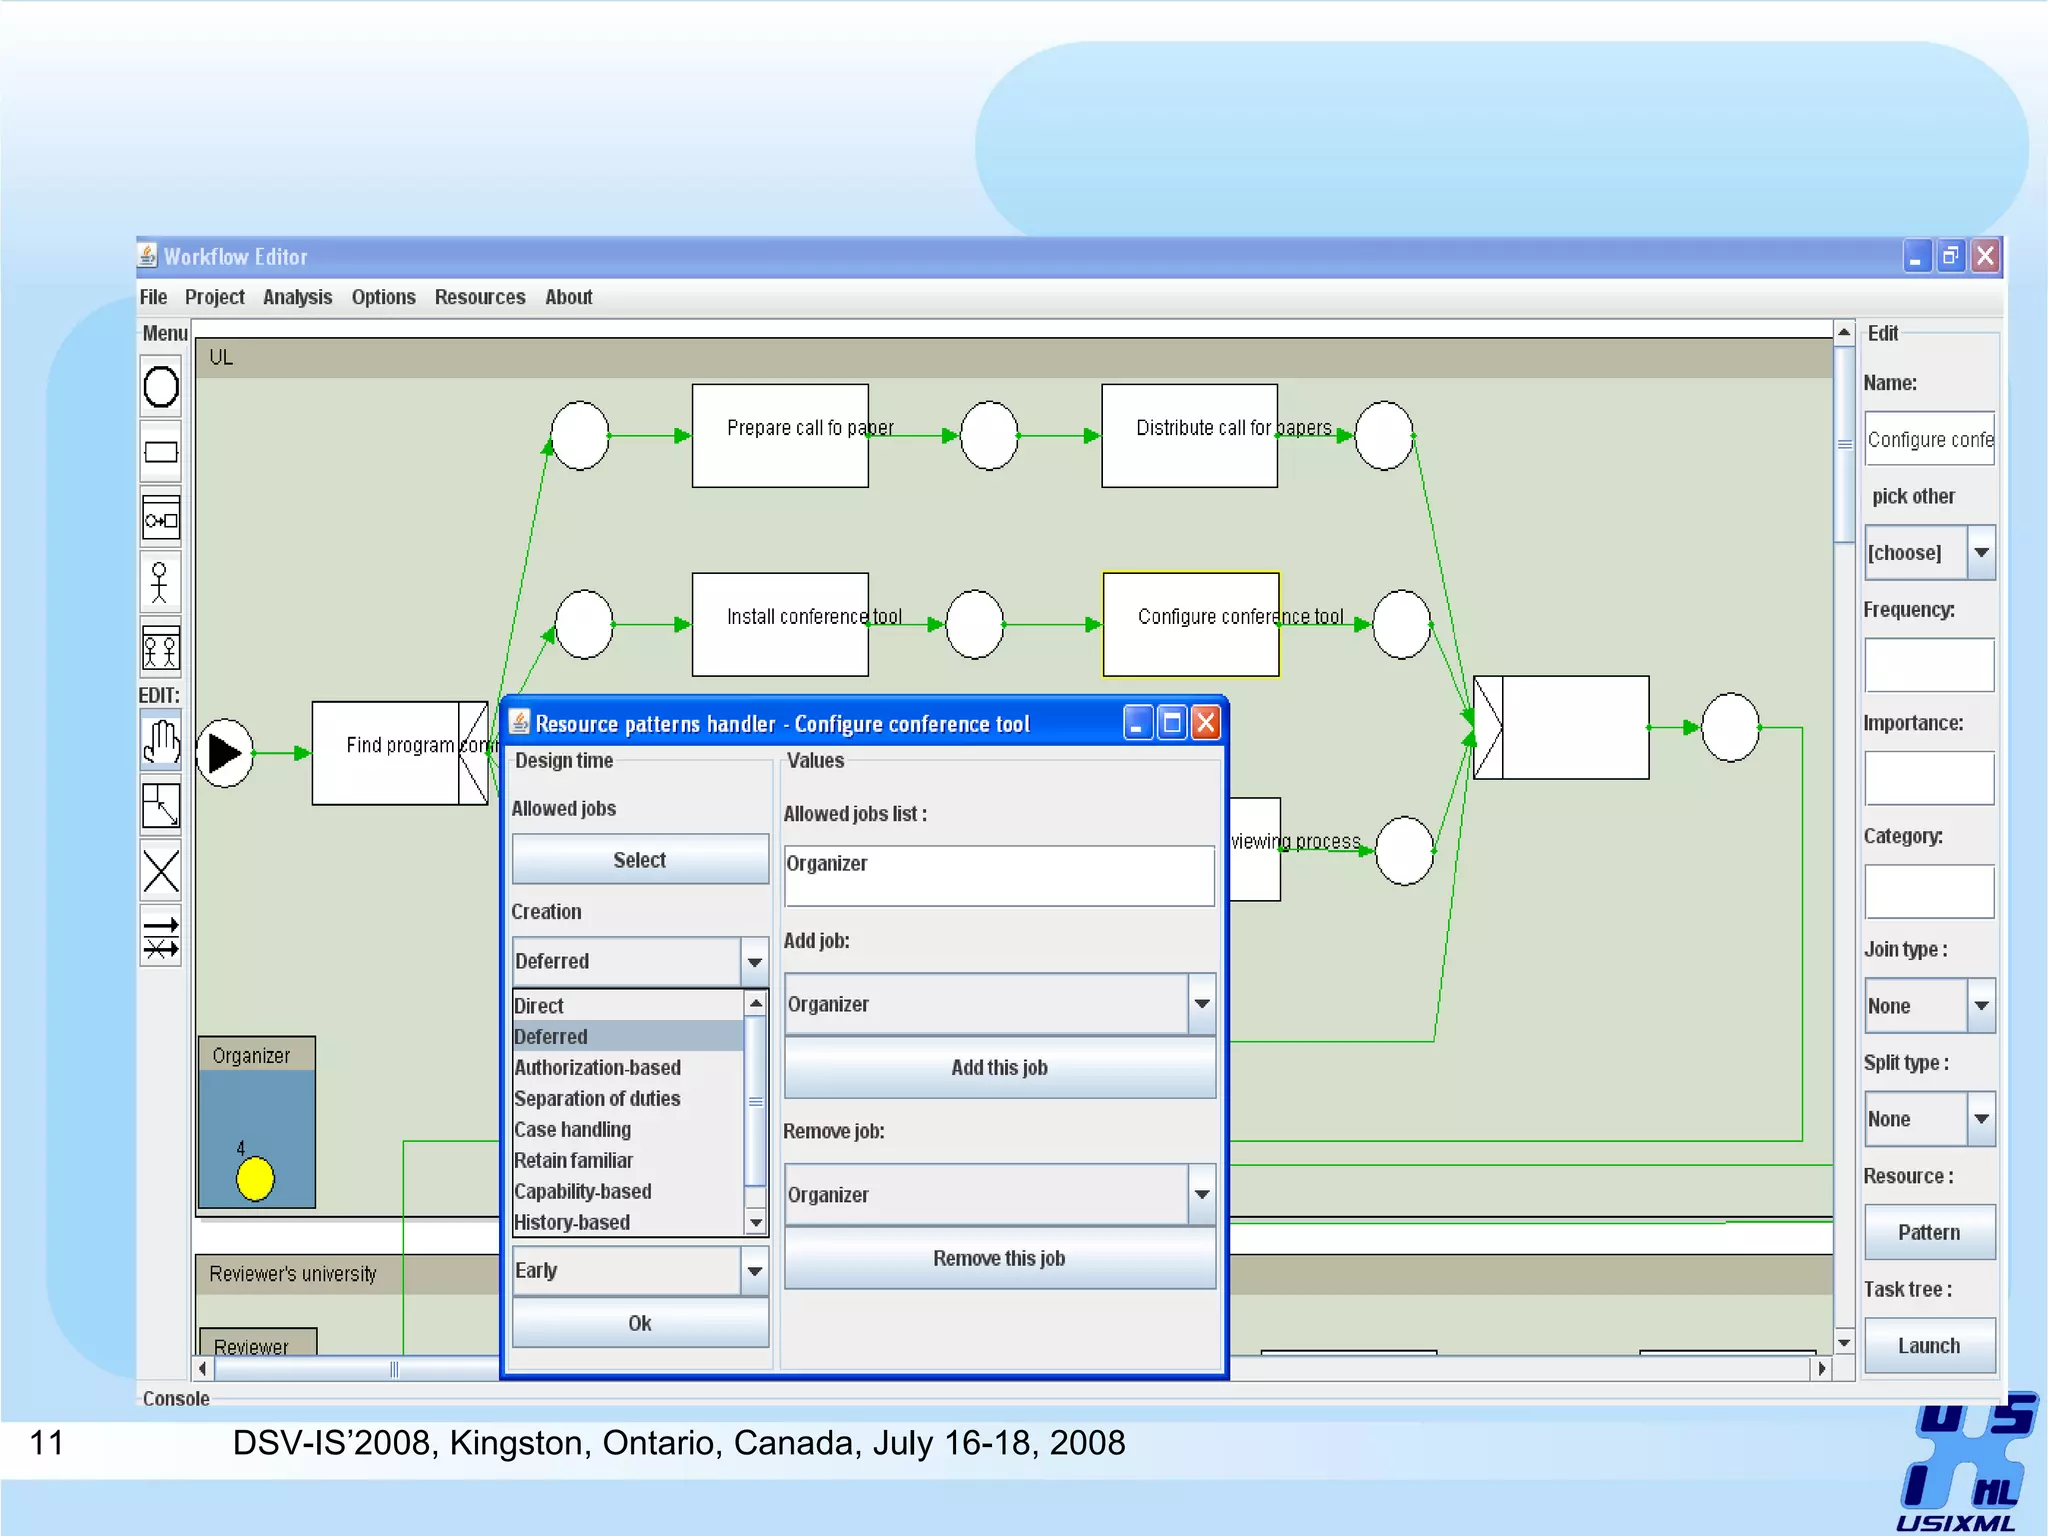This screenshot has height=1536, width=2048.
Task: Click the Frequency input field
Action: coord(1928,665)
